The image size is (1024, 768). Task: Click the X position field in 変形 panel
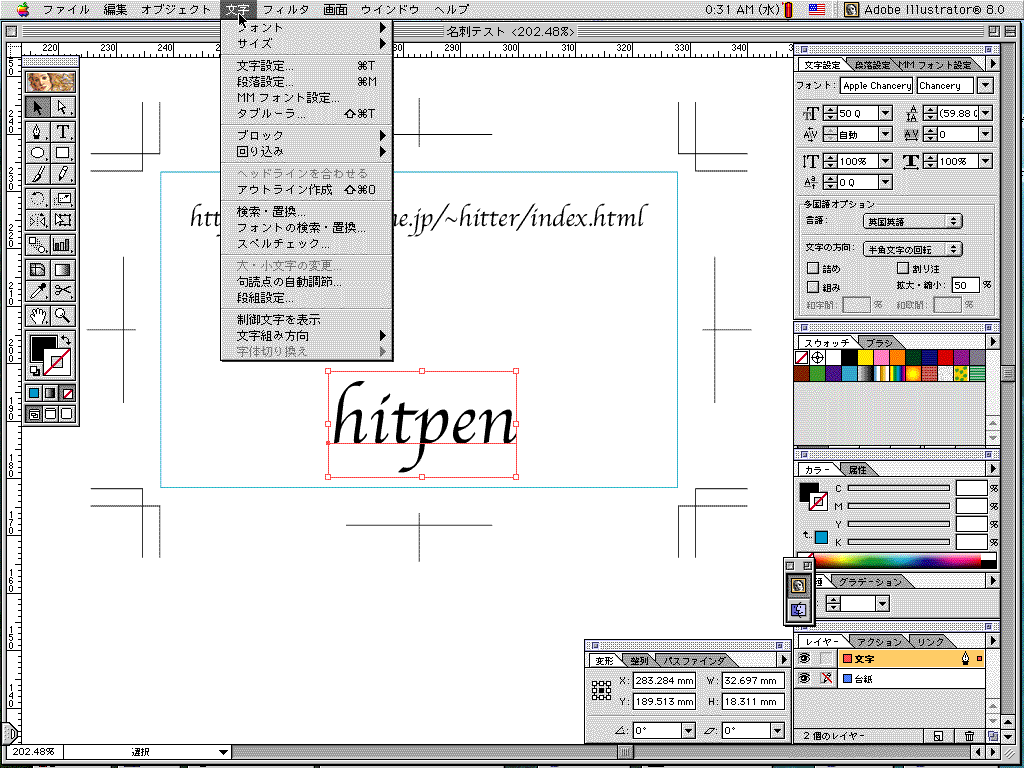click(664, 681)
